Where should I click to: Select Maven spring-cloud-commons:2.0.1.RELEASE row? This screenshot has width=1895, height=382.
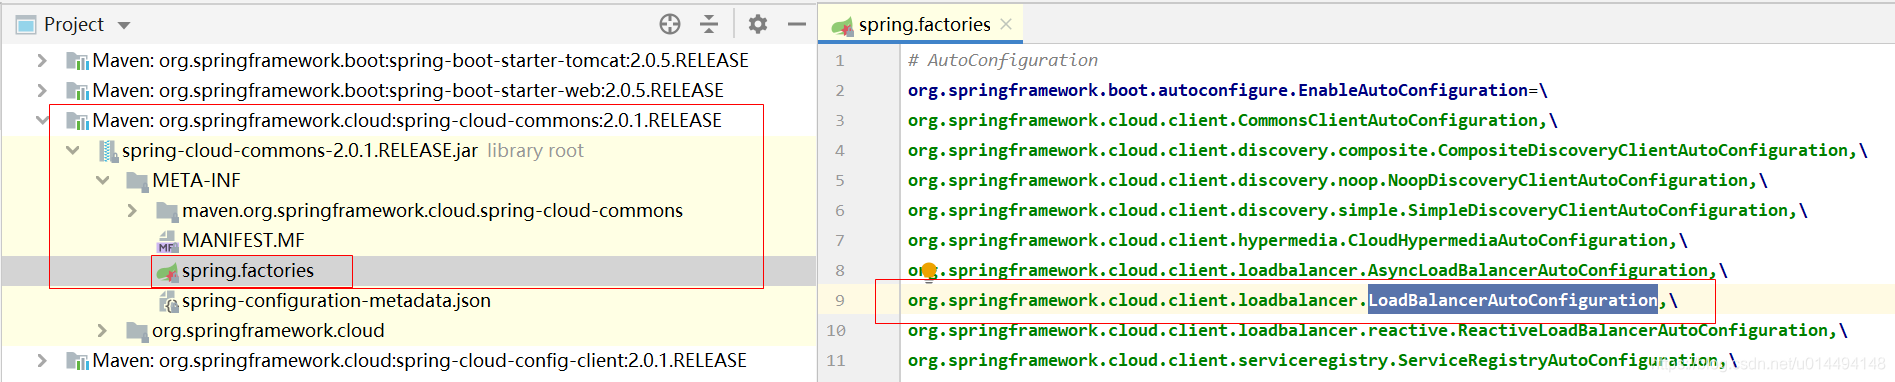(408, 121)
